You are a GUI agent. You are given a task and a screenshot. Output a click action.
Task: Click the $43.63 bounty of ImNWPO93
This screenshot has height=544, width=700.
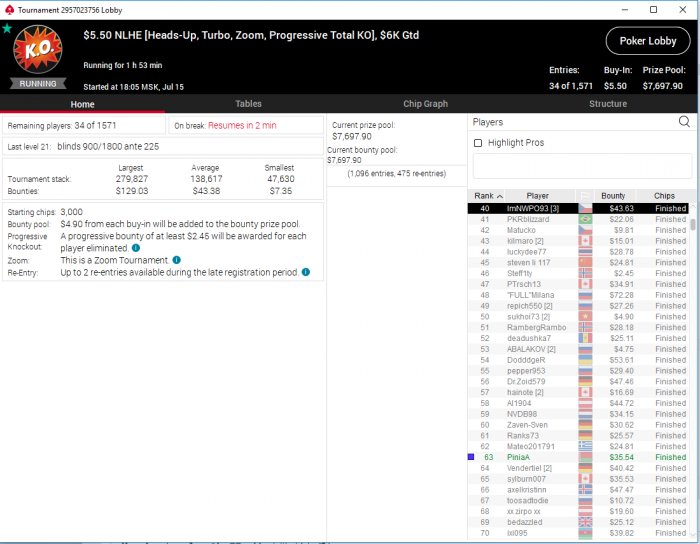(x=621, y=208)
